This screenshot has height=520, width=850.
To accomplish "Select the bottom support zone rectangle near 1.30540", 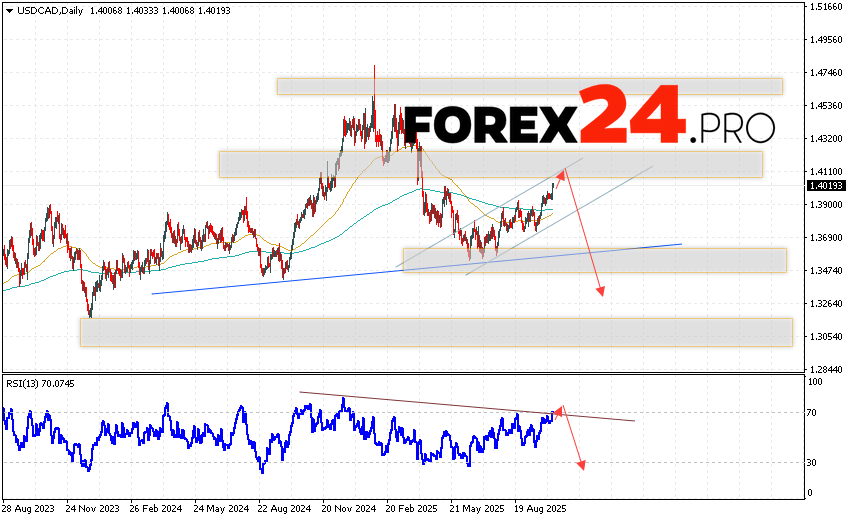I will (435, 333).
